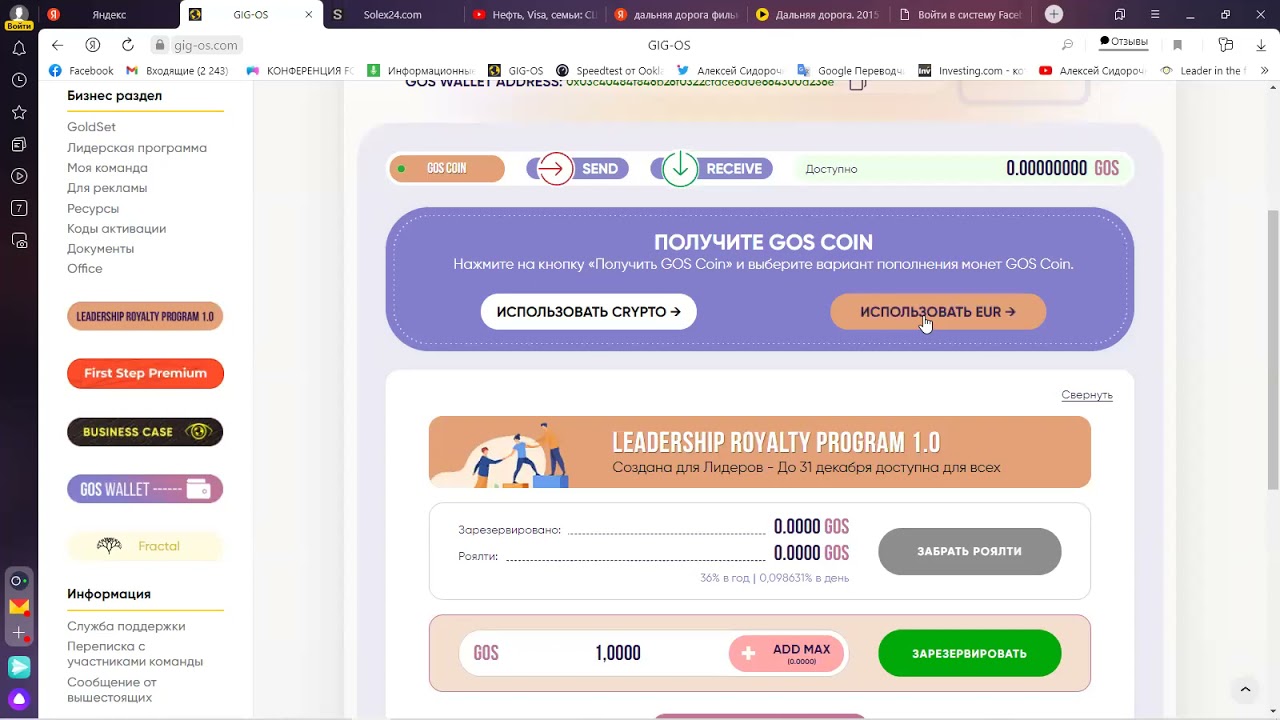Open the Fractal sidebar badge
The image size is (1280, 720).
tap(145, 546)
